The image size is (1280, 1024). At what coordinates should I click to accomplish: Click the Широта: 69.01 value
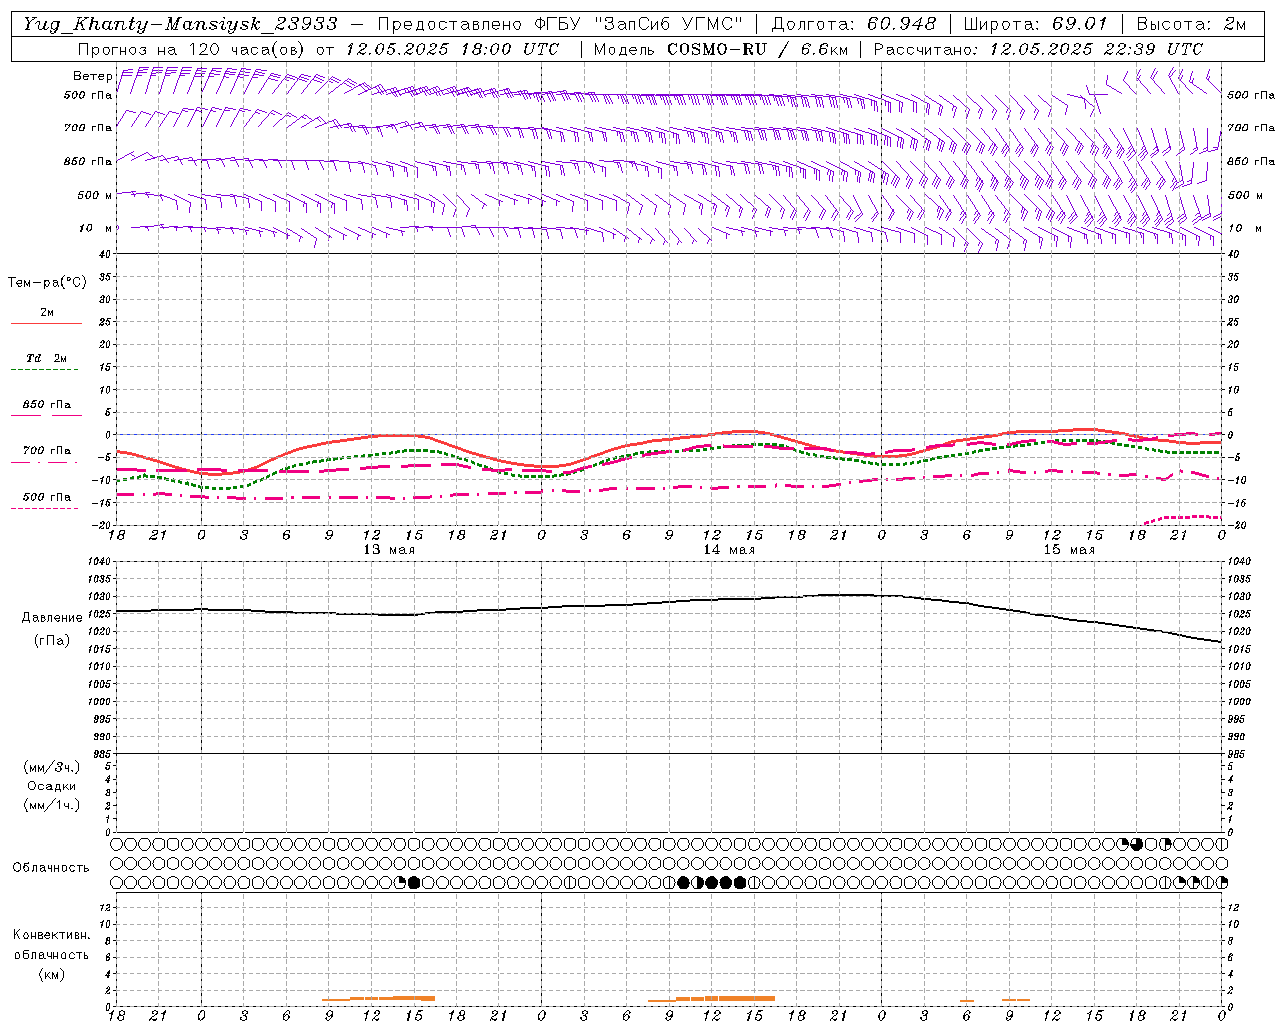tap(1035, 24)
